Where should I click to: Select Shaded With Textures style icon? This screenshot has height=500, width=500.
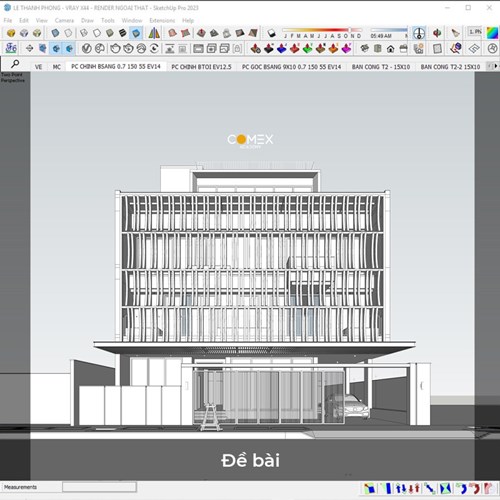123,33
